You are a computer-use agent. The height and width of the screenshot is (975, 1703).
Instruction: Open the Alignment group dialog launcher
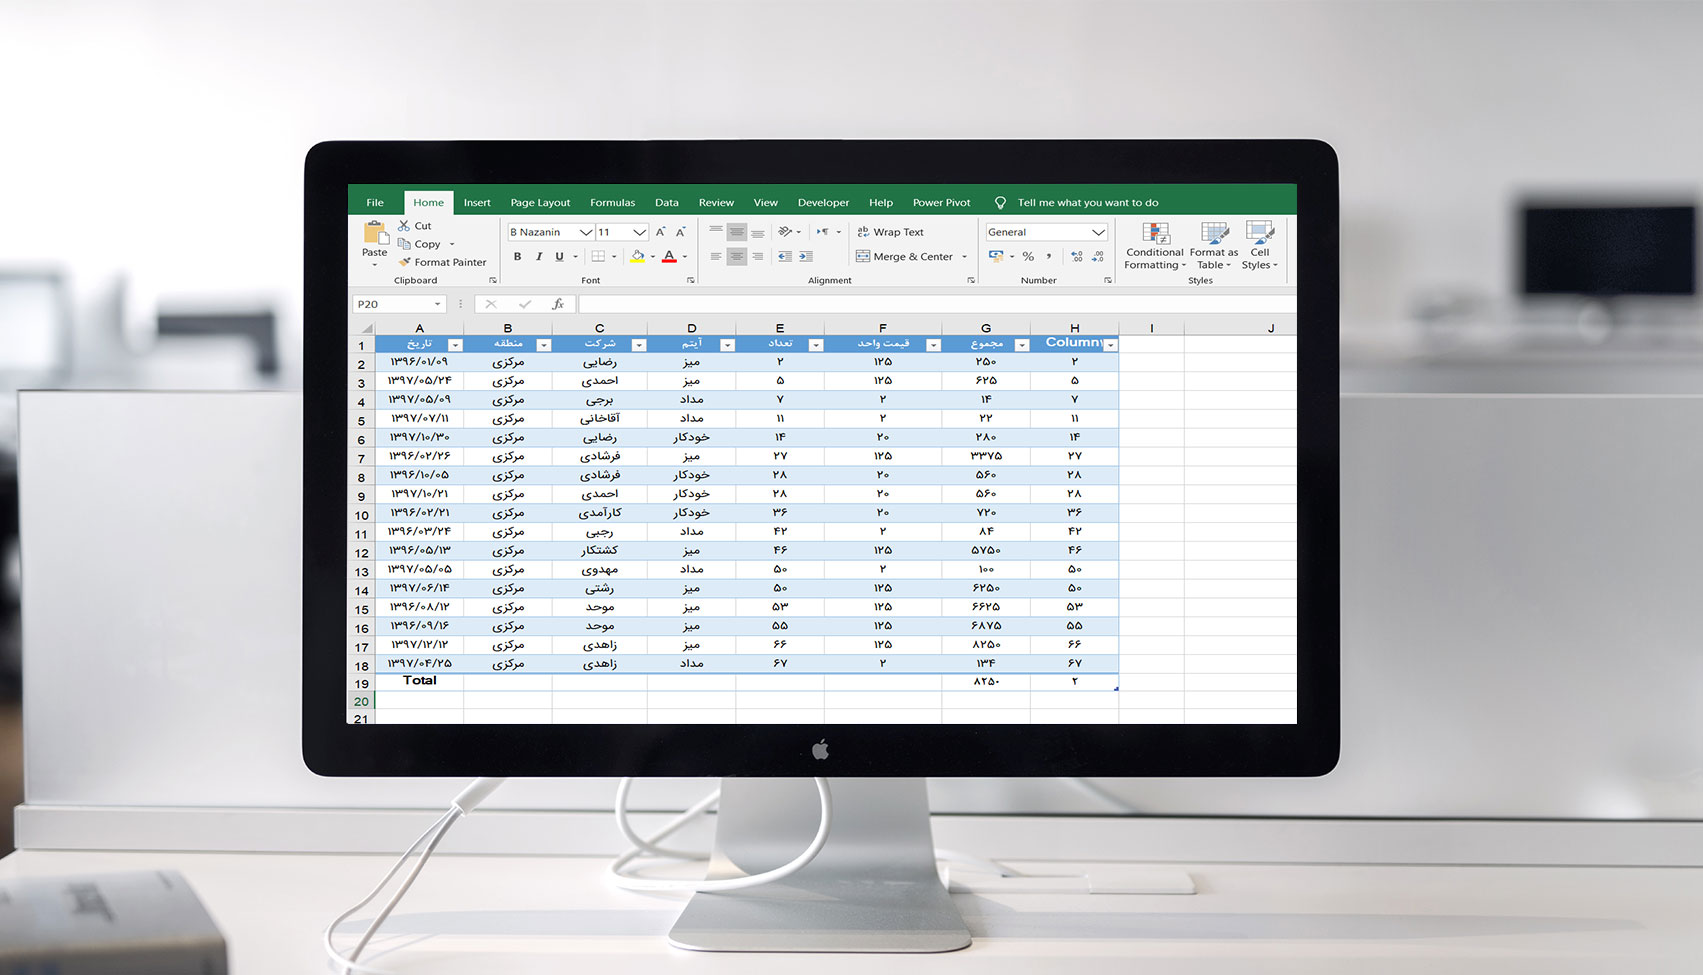(971, 281)
